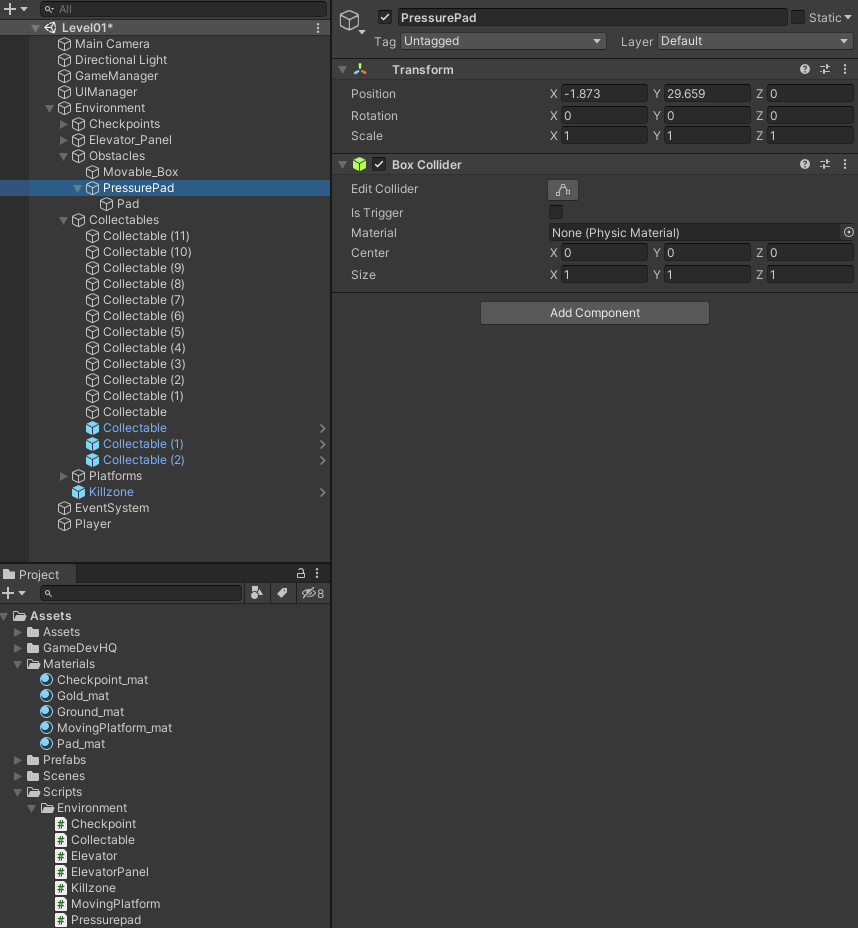
Task: Click Search by Type icon in Project
Action: pos(257,593)
